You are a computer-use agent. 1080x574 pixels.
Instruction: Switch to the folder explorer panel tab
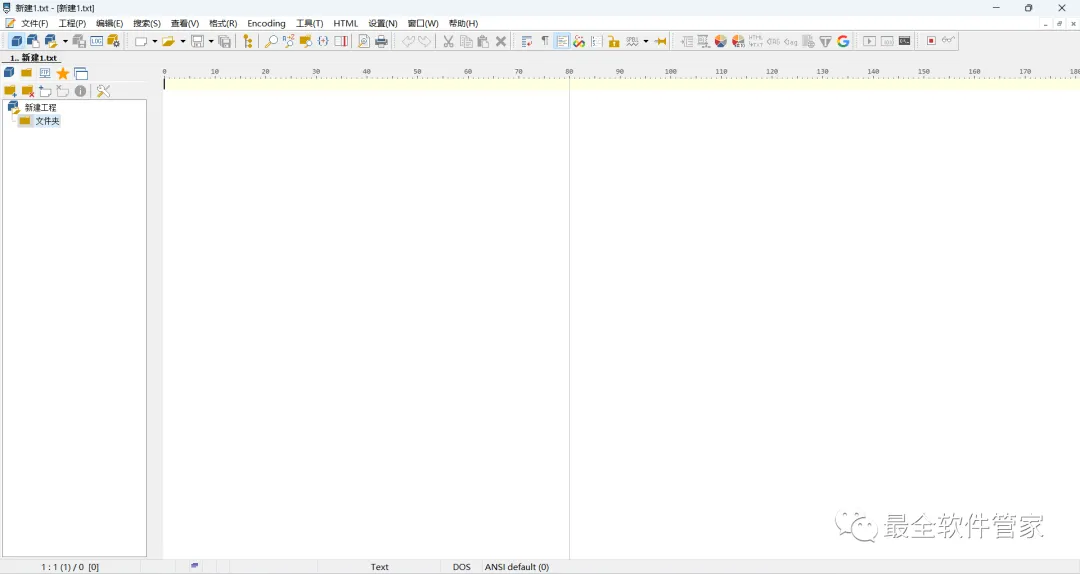[26, 73]
